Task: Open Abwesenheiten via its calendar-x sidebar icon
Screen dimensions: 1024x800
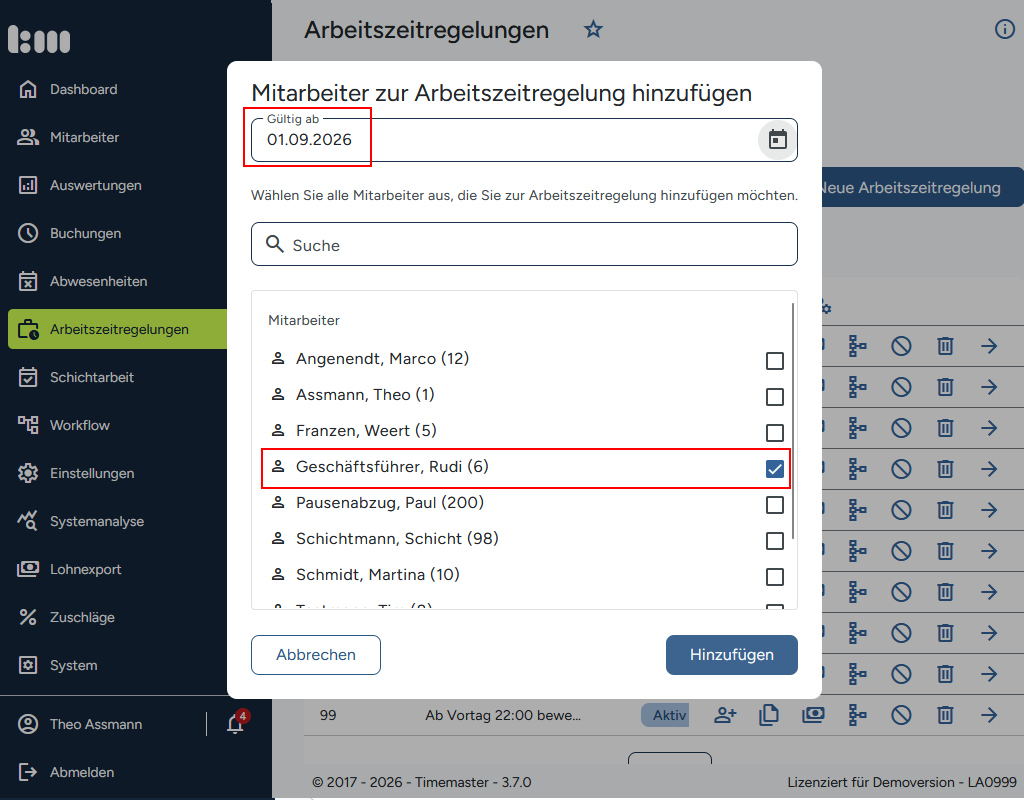Action: pos(27,281)
